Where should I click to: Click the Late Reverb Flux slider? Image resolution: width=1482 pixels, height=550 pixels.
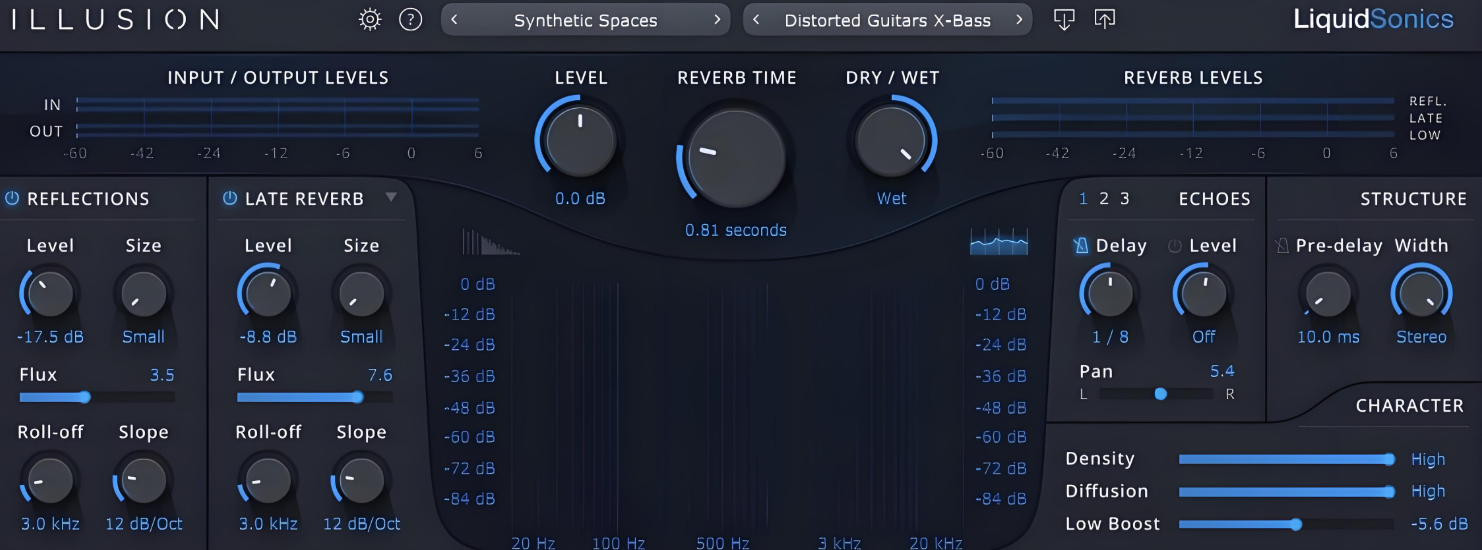(x=315, y=397)
